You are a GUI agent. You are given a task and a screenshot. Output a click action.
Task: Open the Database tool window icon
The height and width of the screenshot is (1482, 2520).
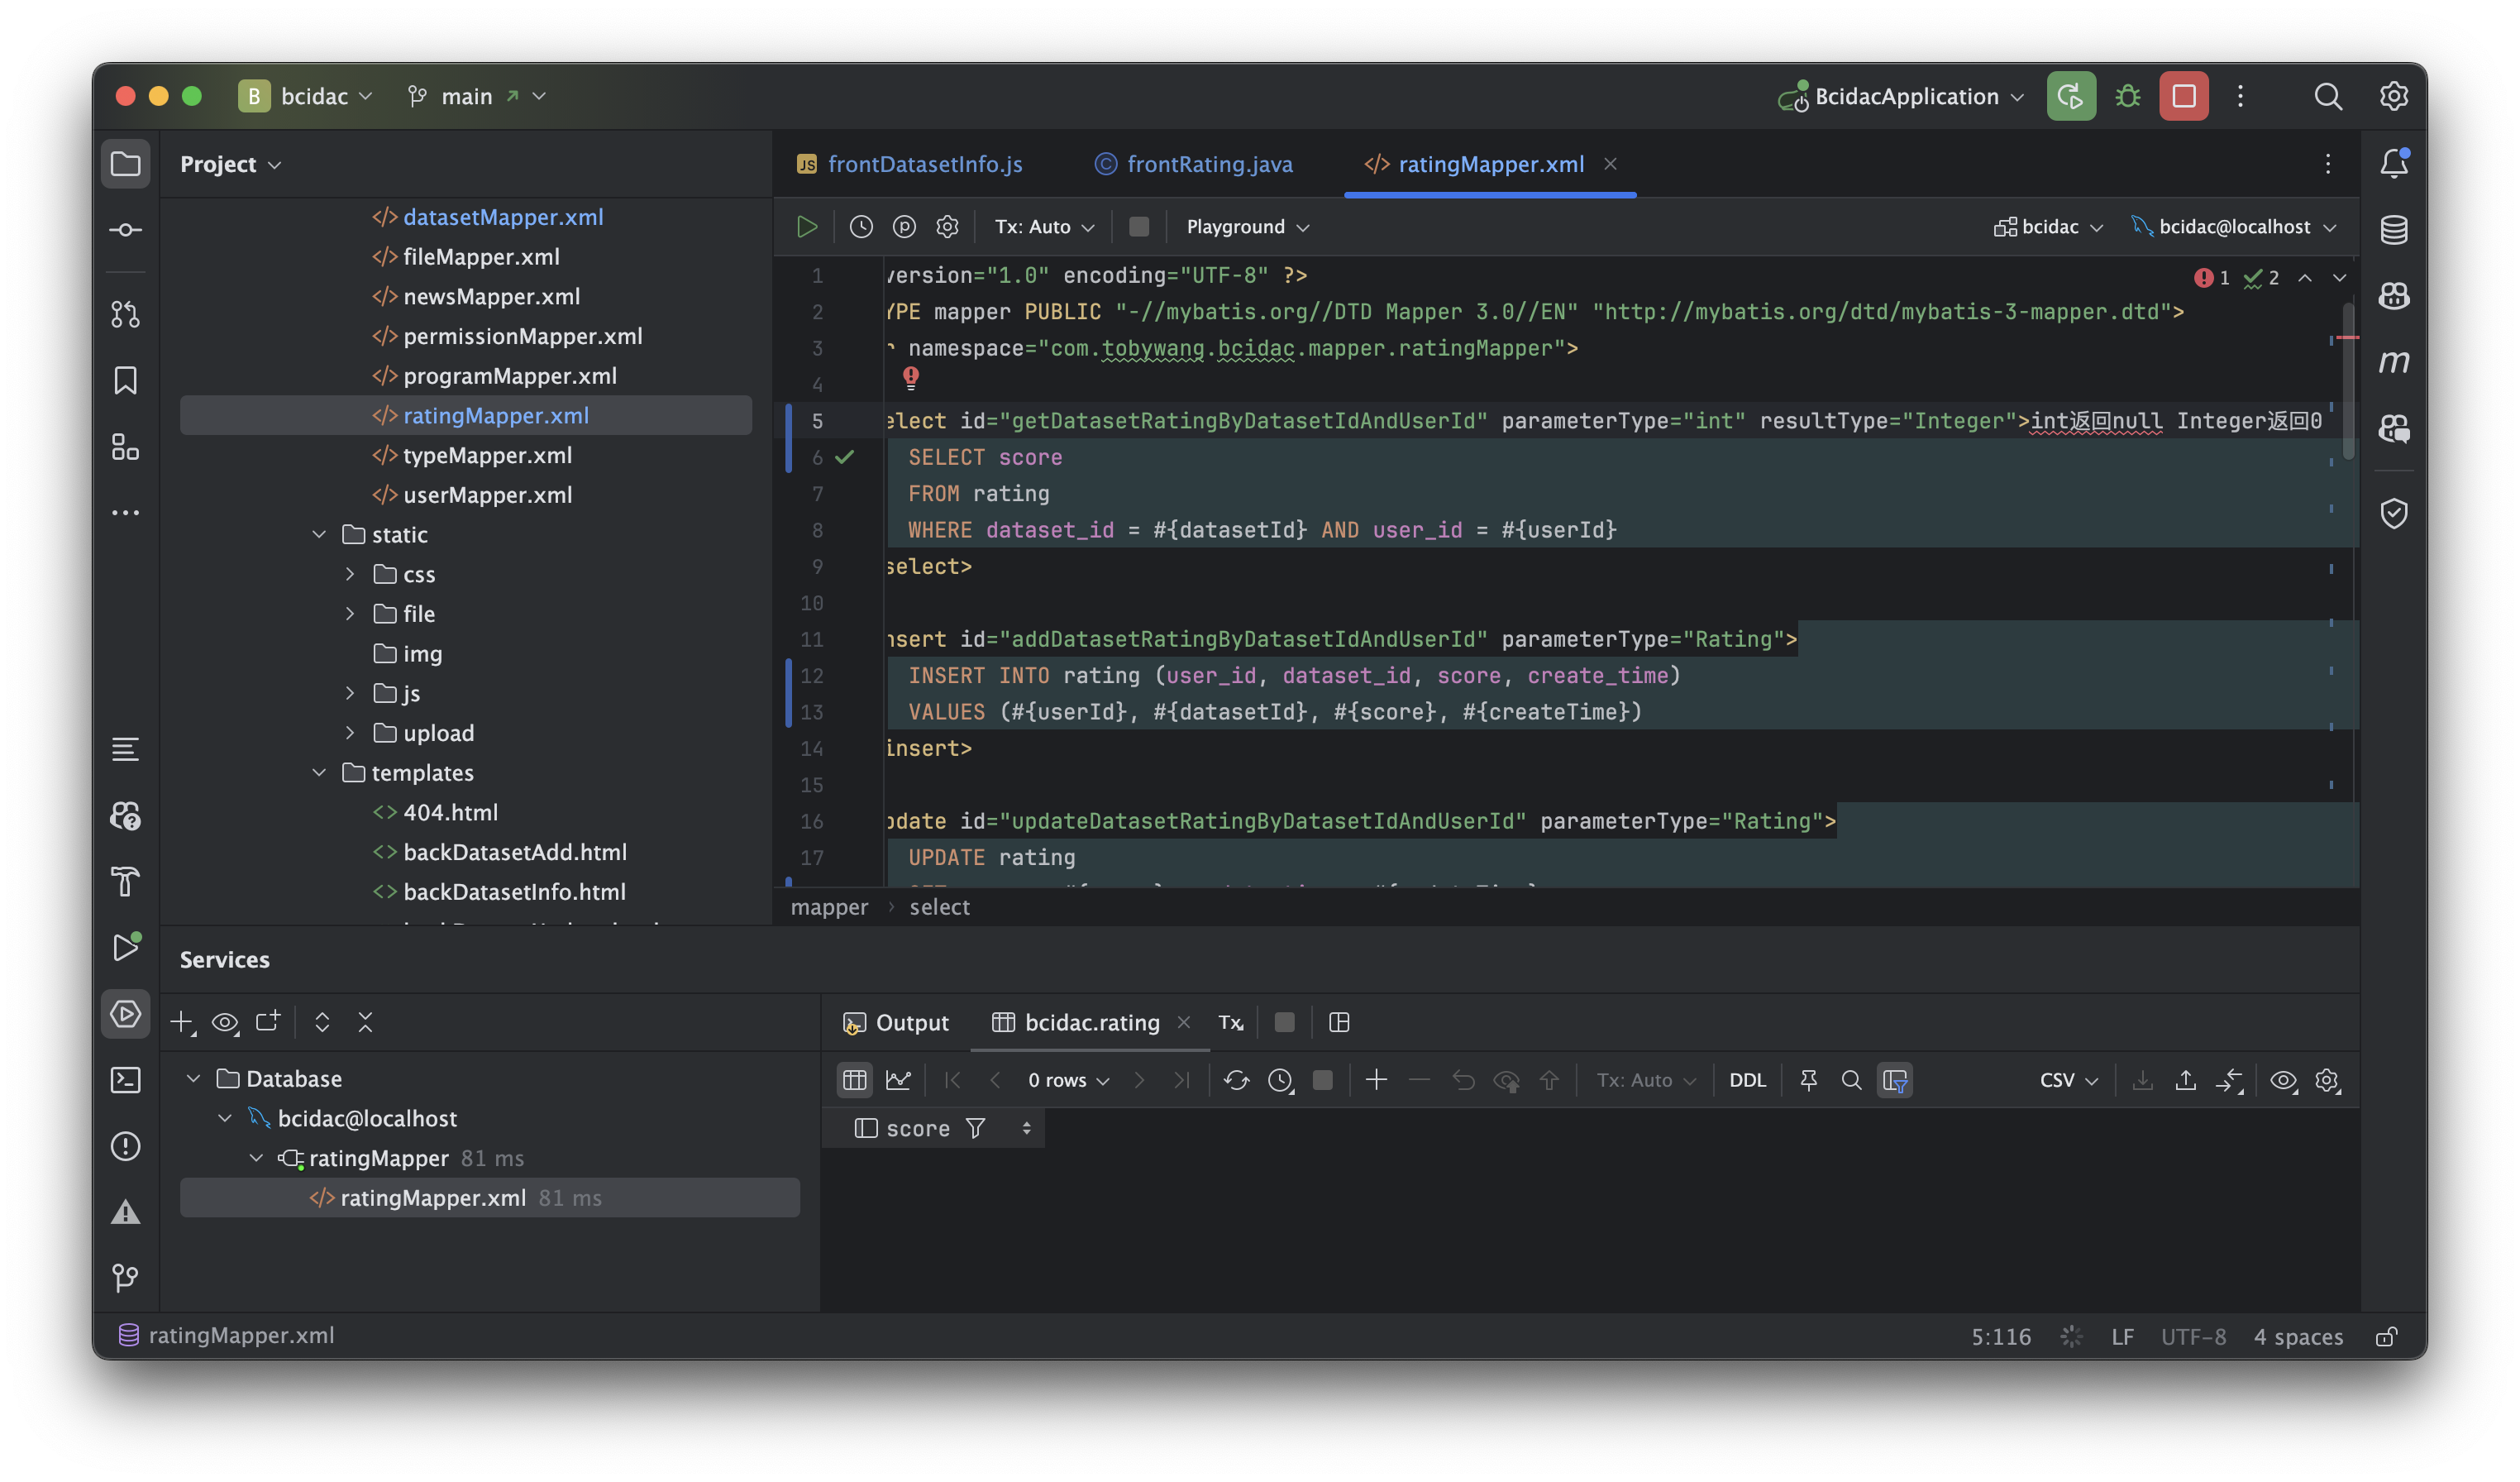pyautogui.click(x=2393, y=230)
